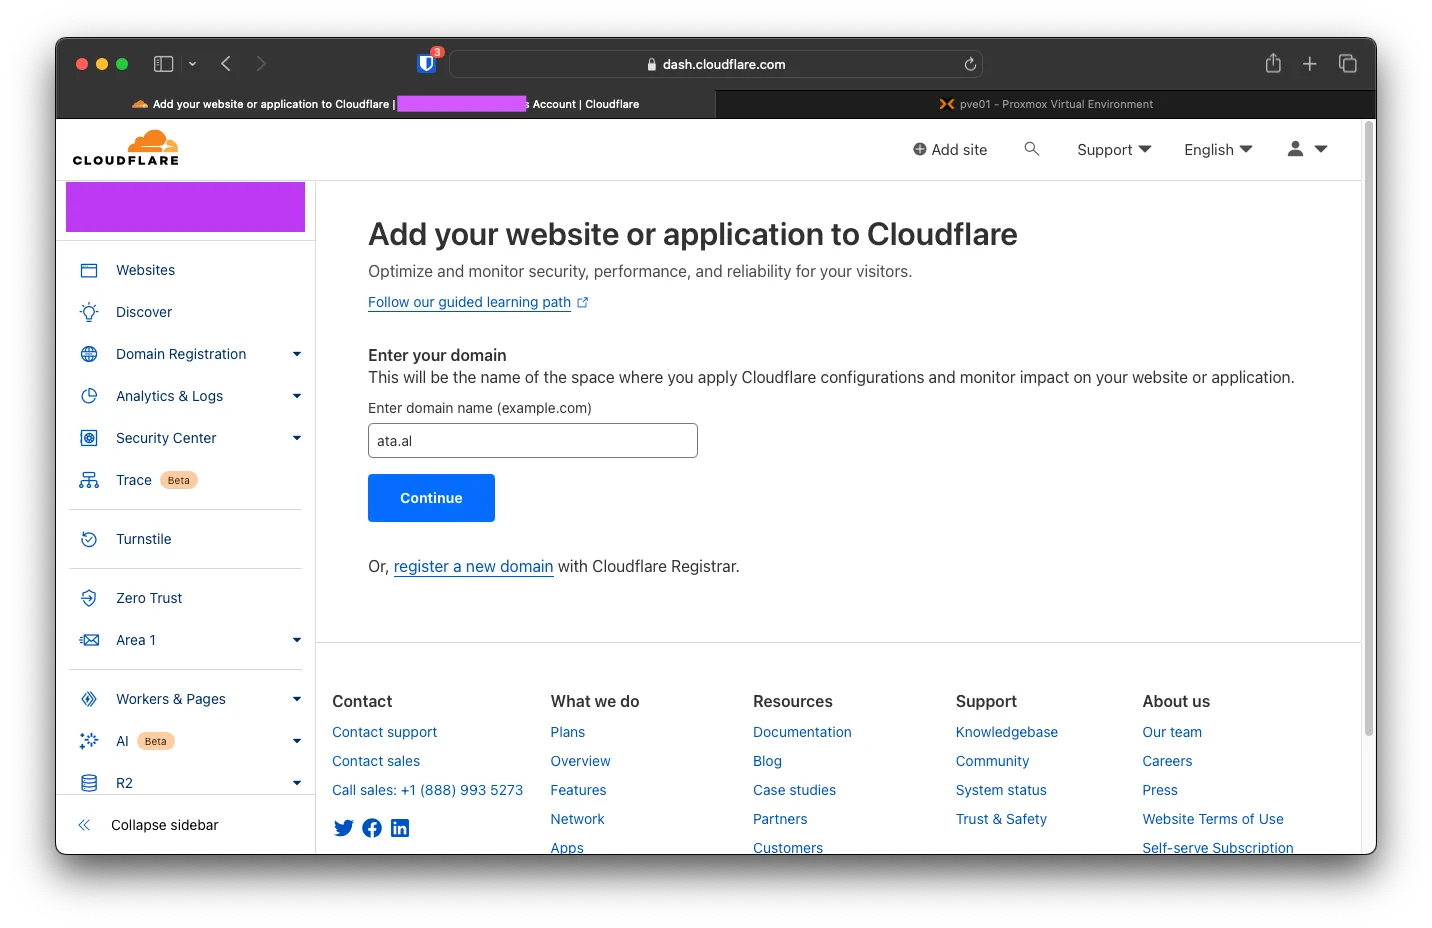Click register a new domain link
1432x928 pixels.
[473, 566]
